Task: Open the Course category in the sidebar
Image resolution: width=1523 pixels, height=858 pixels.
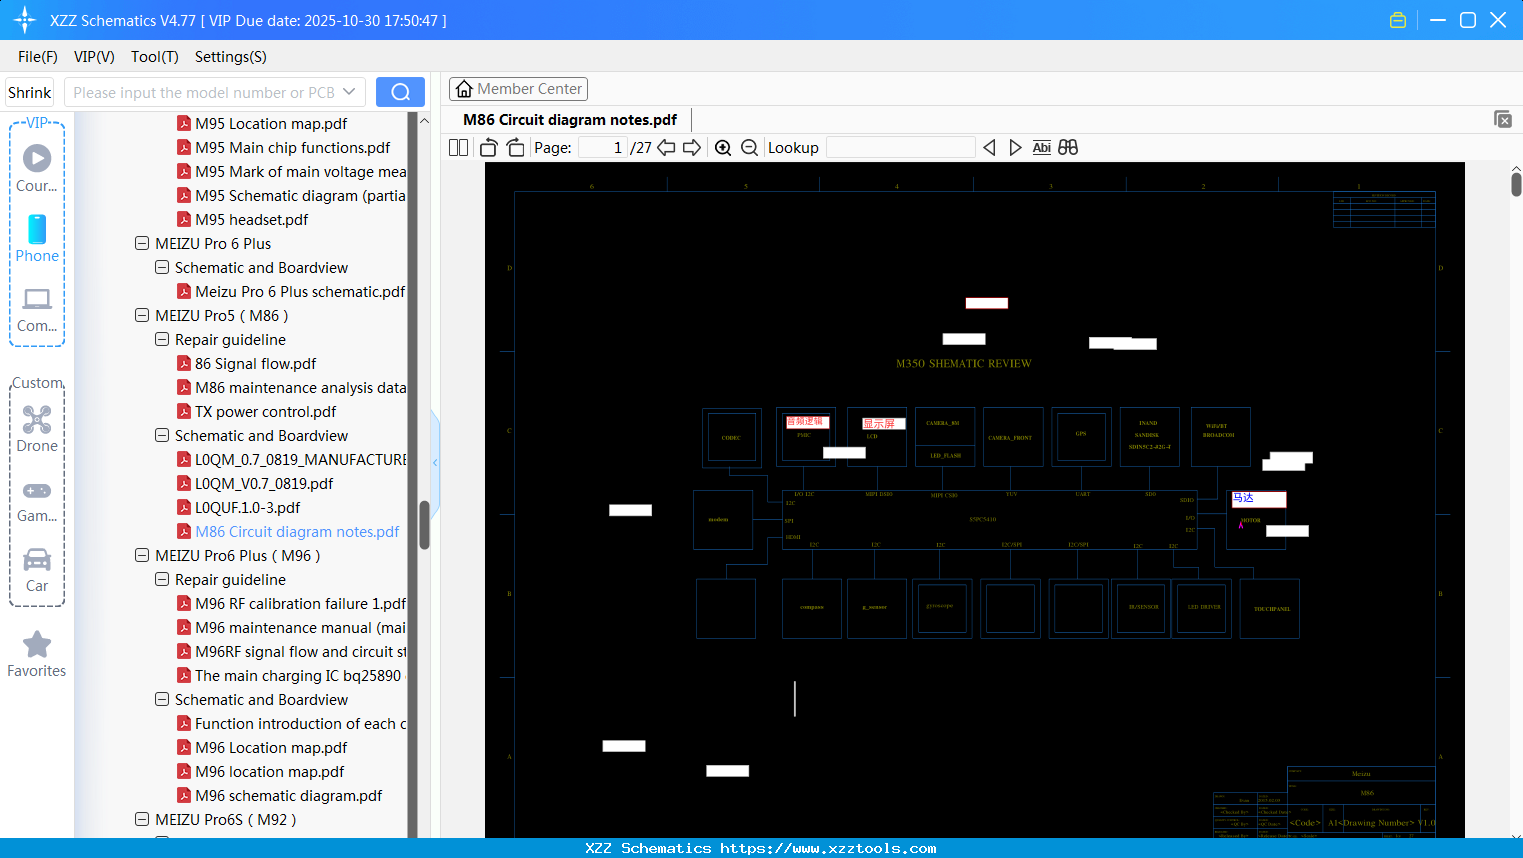Action: click(x=37, y=168)
